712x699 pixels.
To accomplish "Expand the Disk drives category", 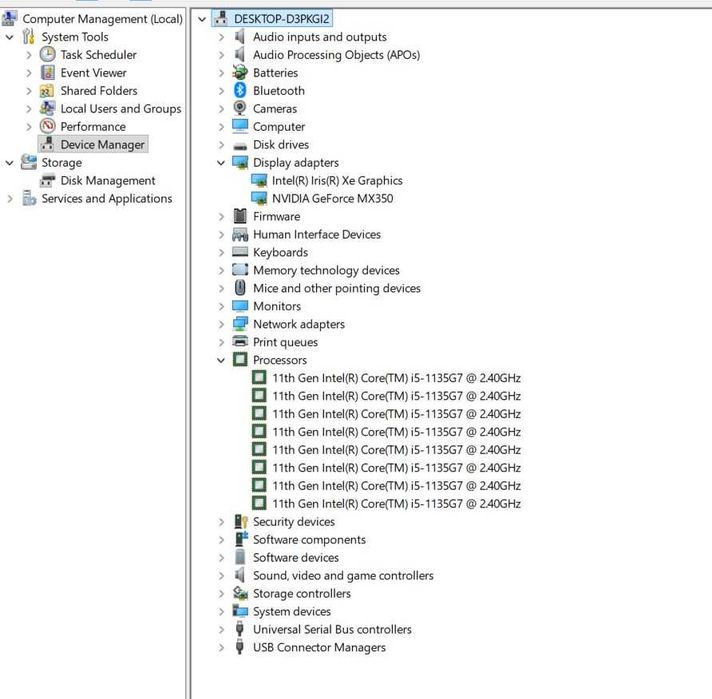I will (x=221, y=145).
